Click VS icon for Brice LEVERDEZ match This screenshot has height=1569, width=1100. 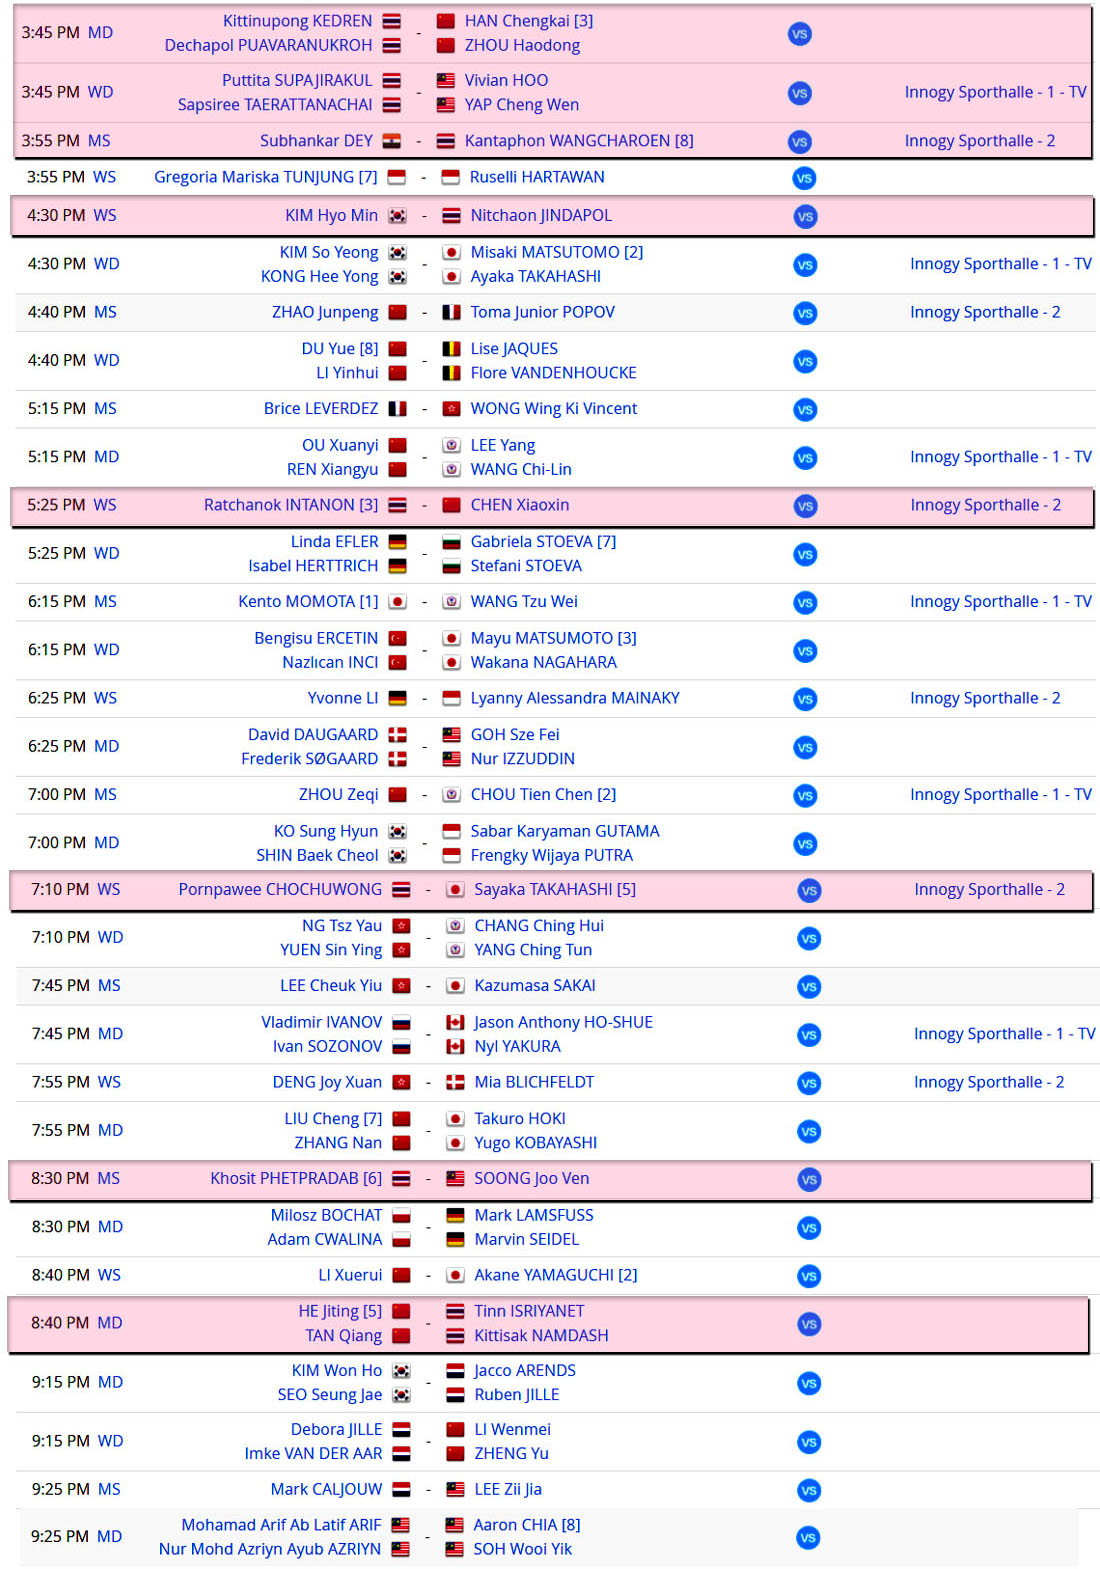point(805,410)
